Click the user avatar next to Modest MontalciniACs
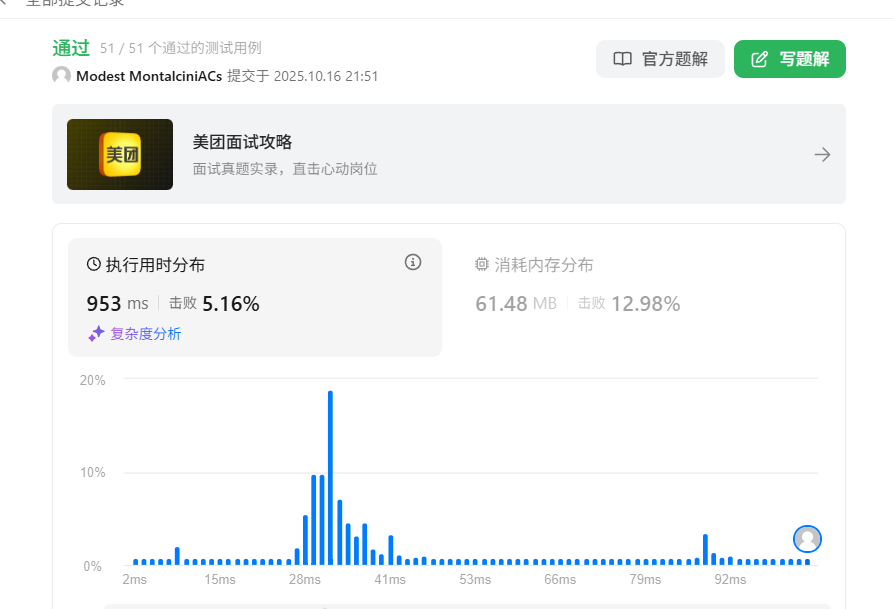Viewport: 893px width, 609px height. tap(61, 75)
